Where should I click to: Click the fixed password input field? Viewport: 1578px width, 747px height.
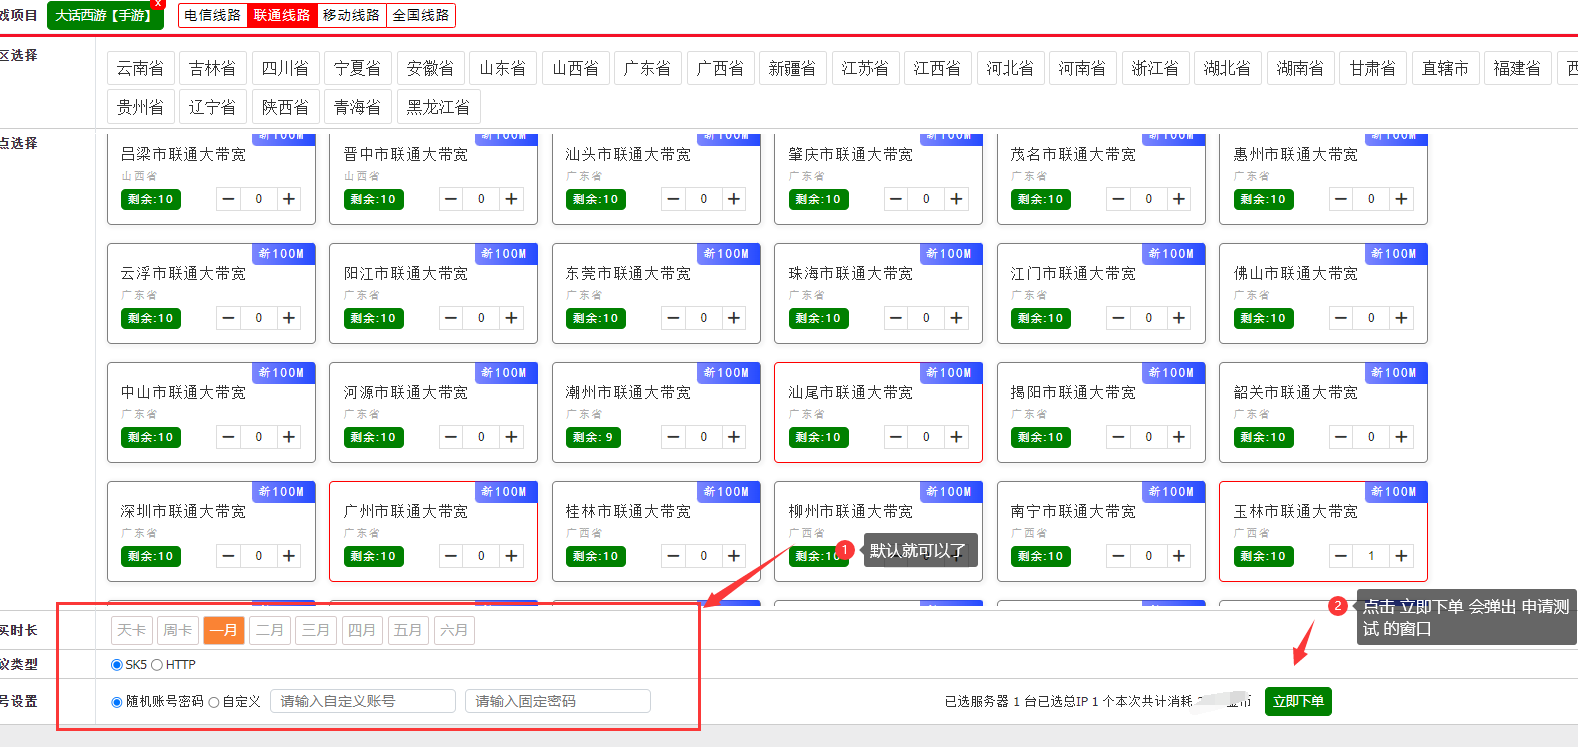(557, 701)
